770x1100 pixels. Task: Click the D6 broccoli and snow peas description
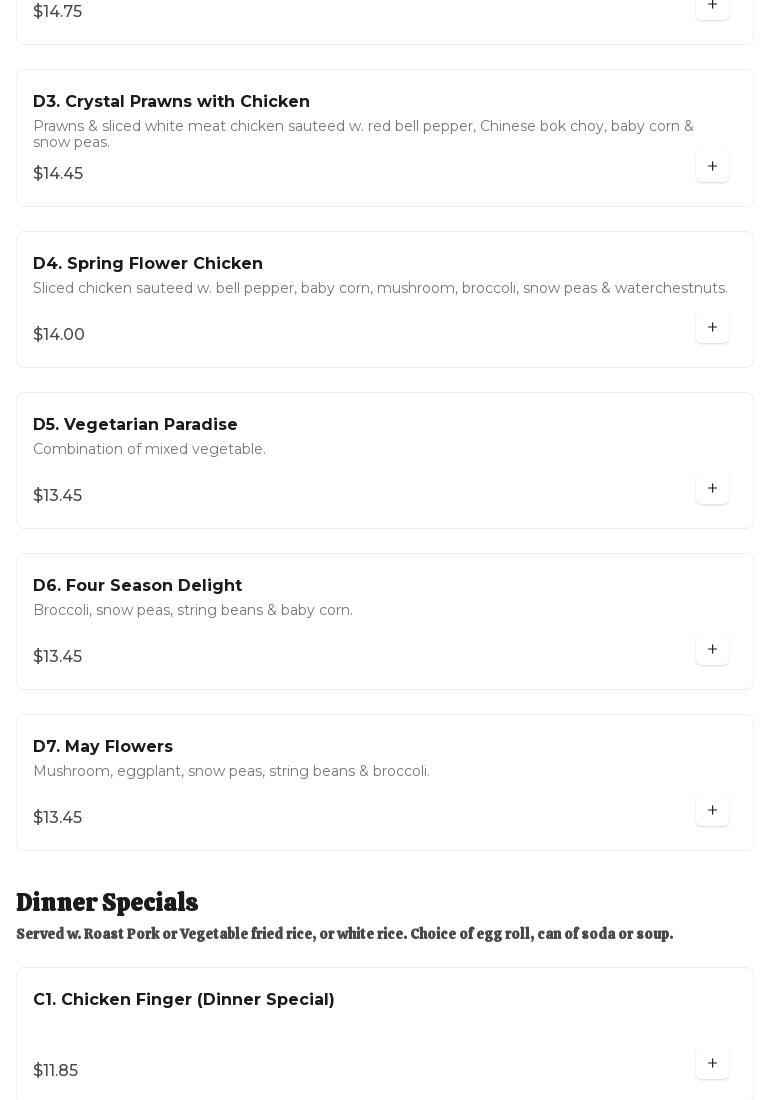click(193, 610)
